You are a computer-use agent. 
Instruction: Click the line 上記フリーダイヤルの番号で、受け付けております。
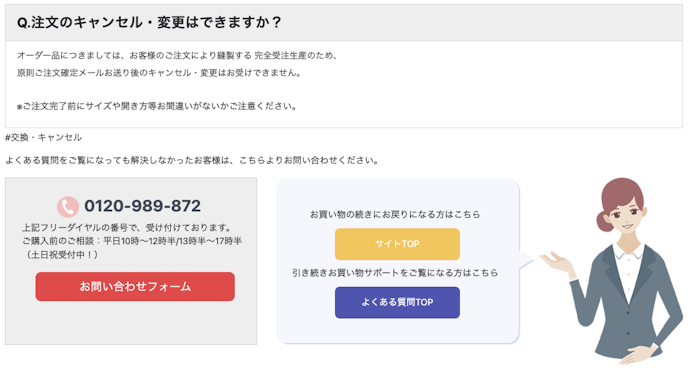(x=127, y=227)
